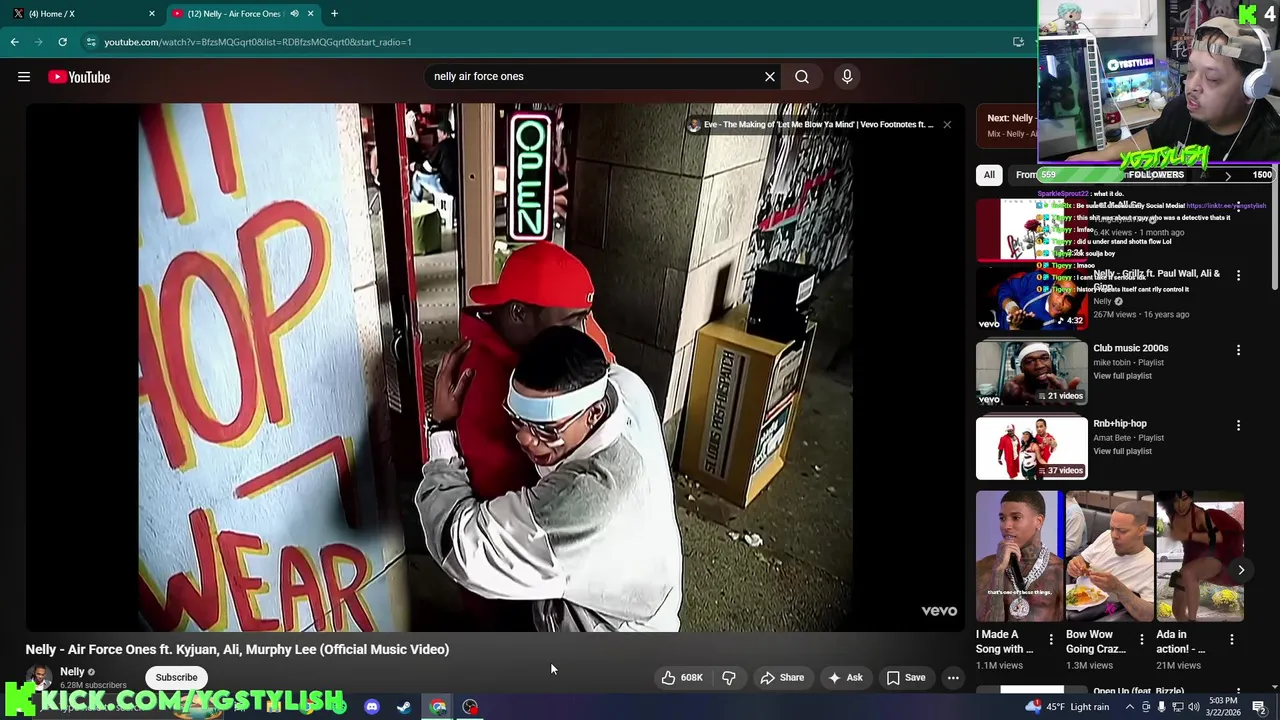Click the youtube.com address bar URL
Image resolution: width=1280 pixels, height=720 pixels.
[x=258, y=42]
